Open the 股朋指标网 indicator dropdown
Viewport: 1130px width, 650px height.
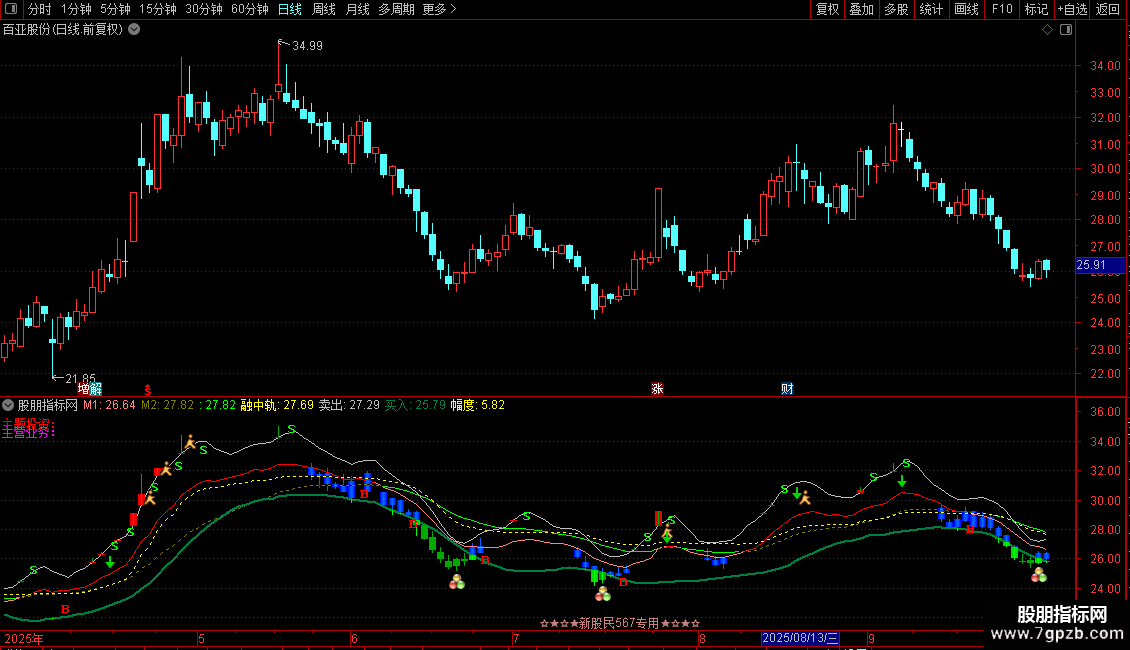tap(8, 405)
